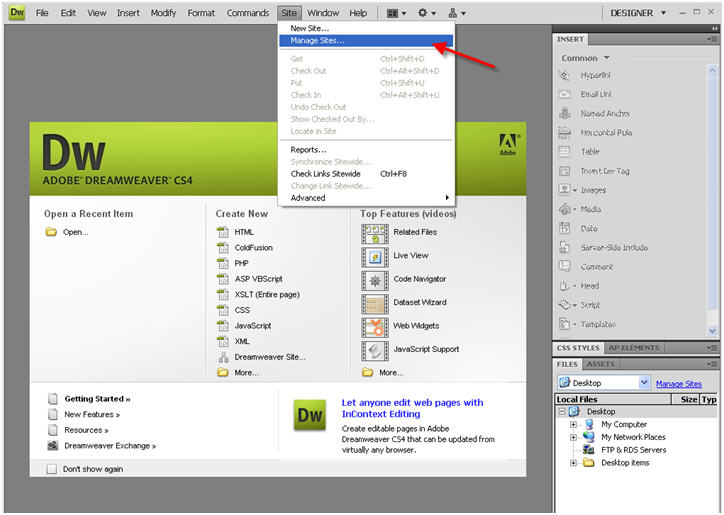Viewport: 724px width, 515px height.
Task: Open the Advanced submenu in Site menu
Action: [366, 198]
